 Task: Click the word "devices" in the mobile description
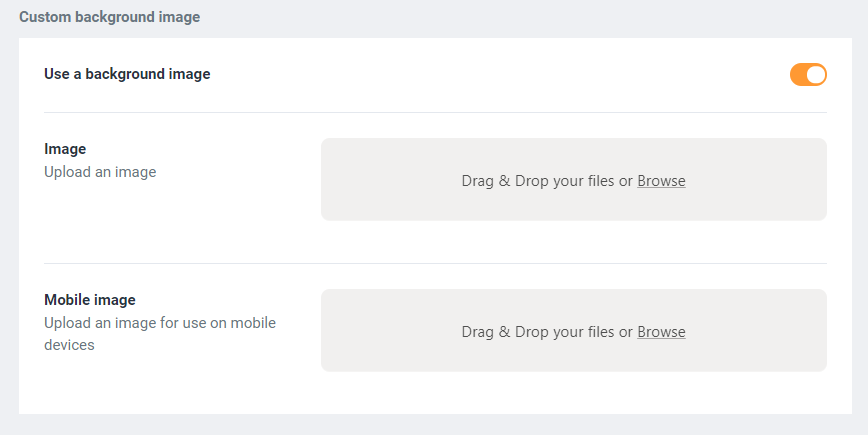click(x=69, y=345)
